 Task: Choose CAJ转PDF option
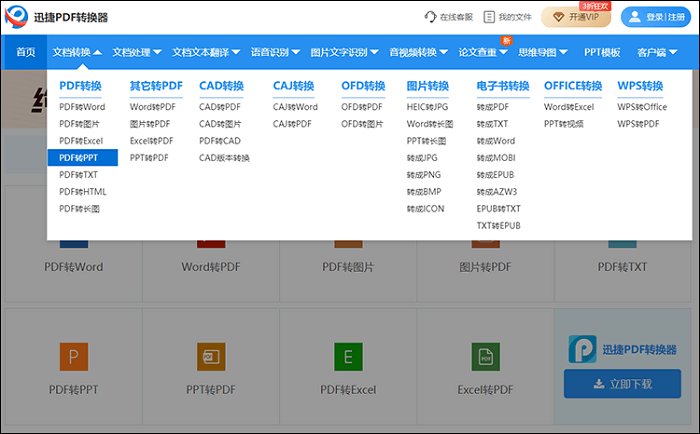point(292,124)
